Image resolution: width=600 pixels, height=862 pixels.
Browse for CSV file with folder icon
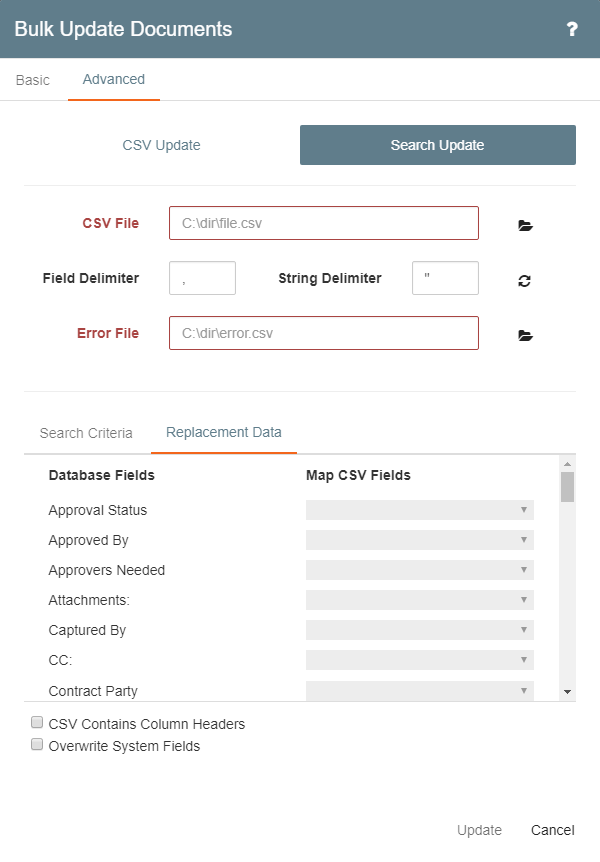[x=526, y=225]
